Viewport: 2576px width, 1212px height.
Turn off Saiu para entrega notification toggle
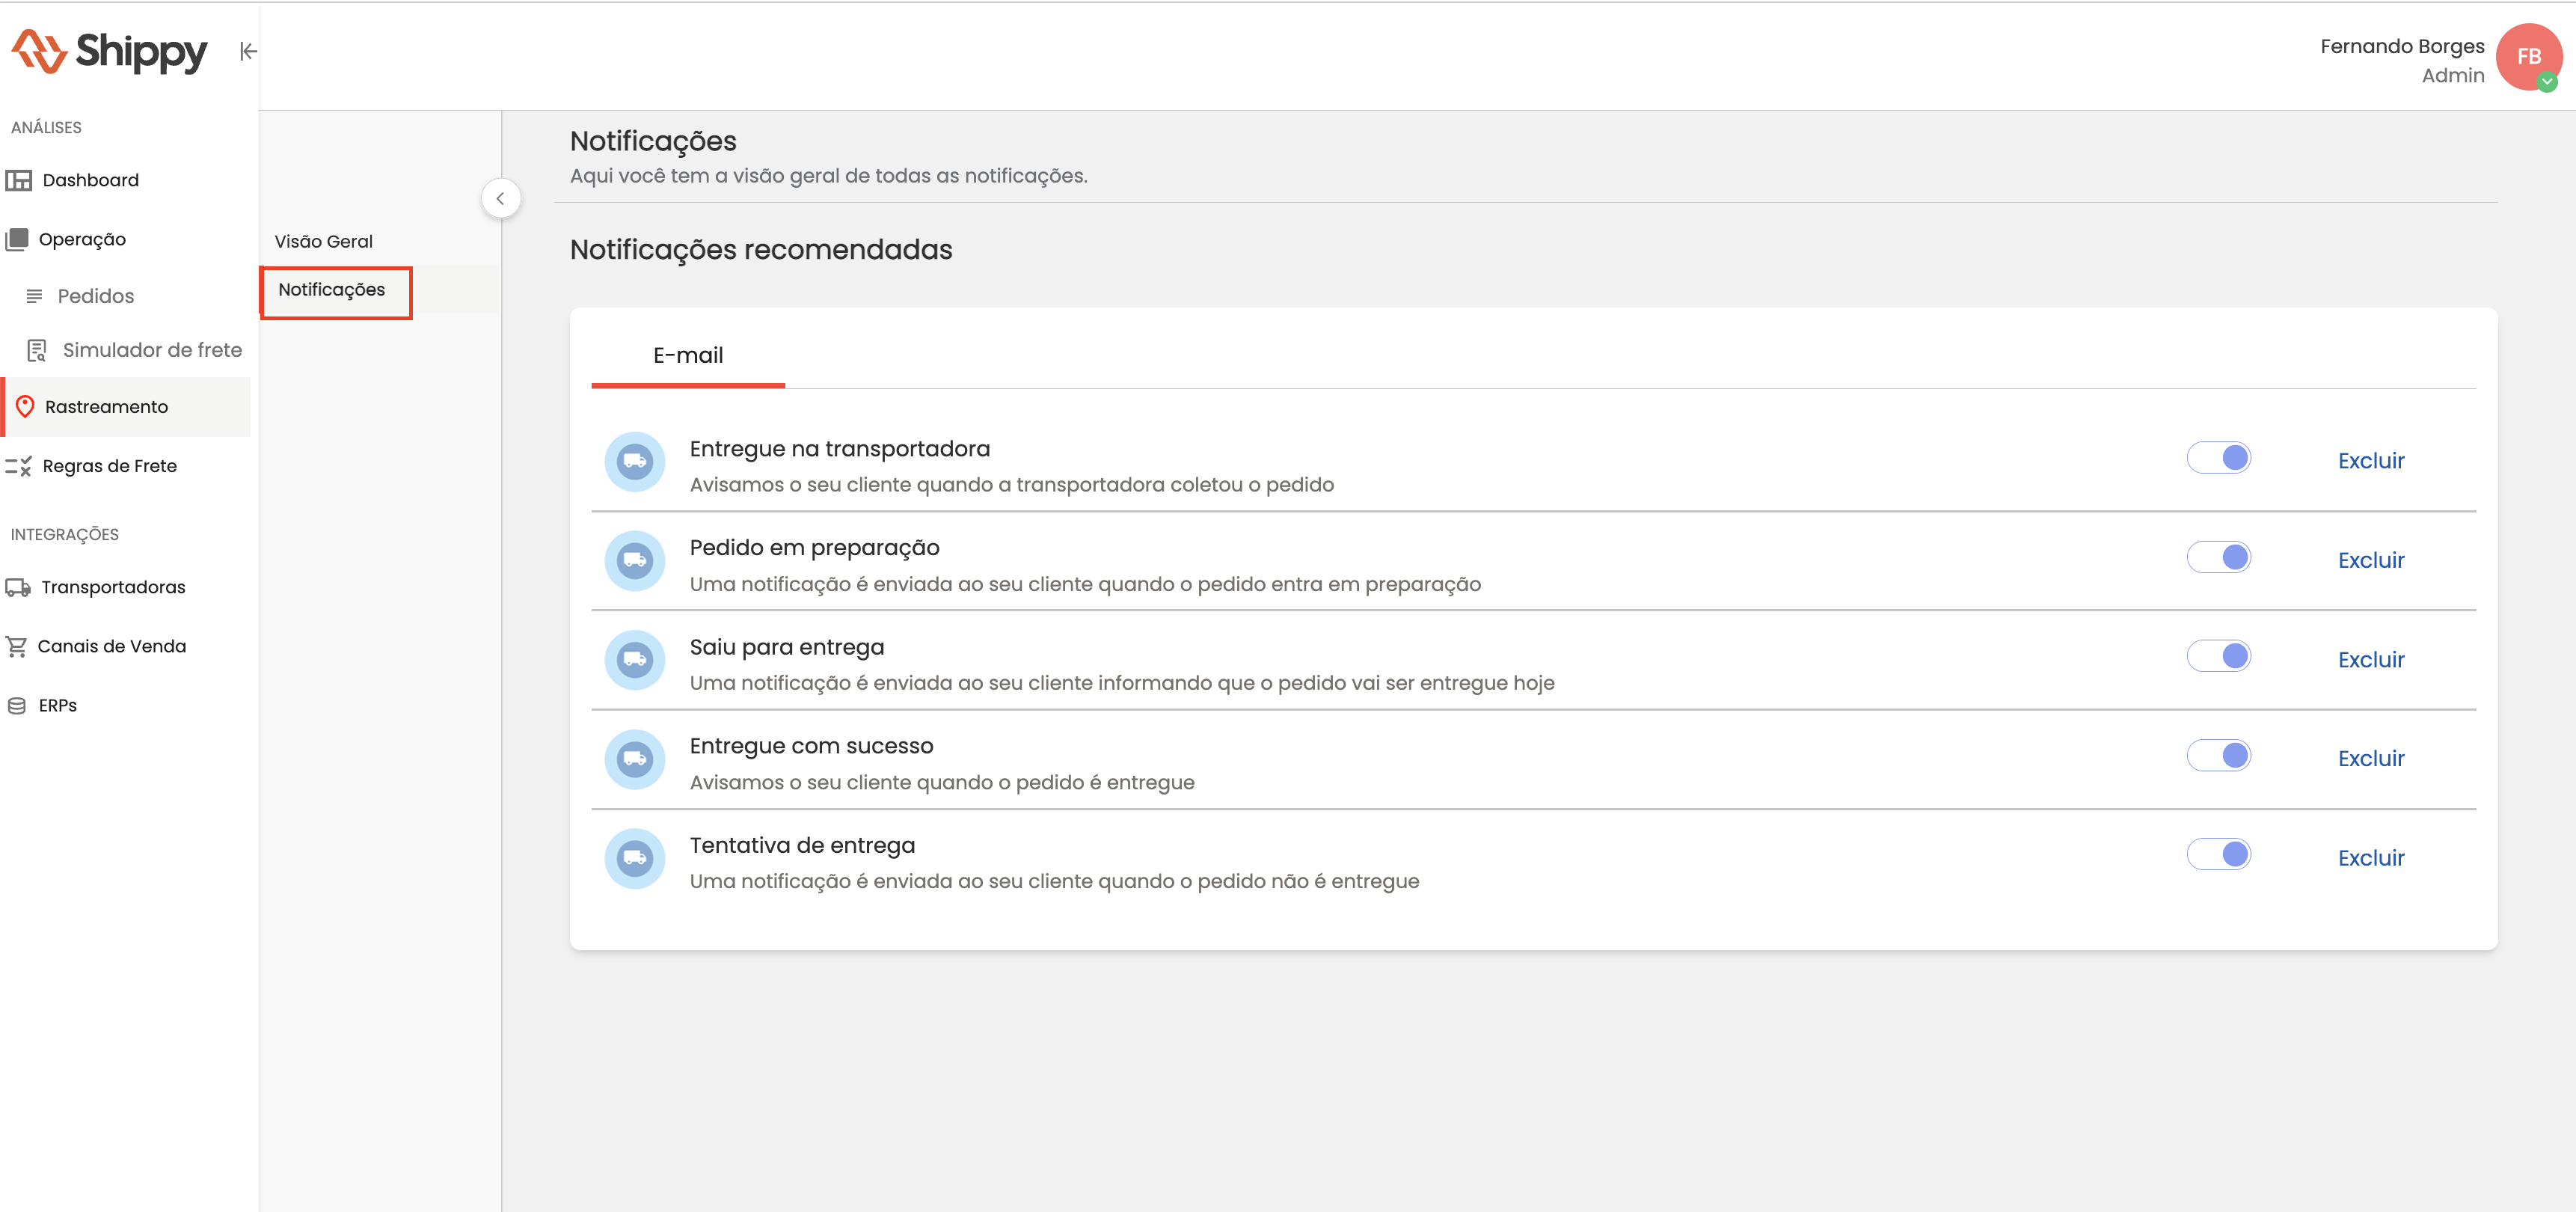[x=2218, y=656]
